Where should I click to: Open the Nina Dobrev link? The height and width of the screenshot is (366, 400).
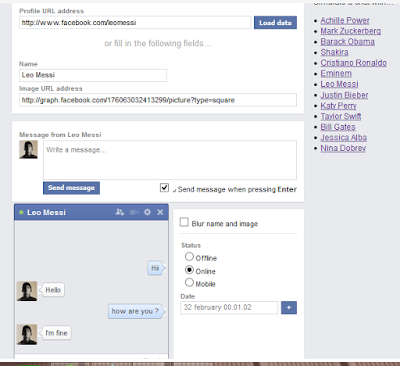343,148
